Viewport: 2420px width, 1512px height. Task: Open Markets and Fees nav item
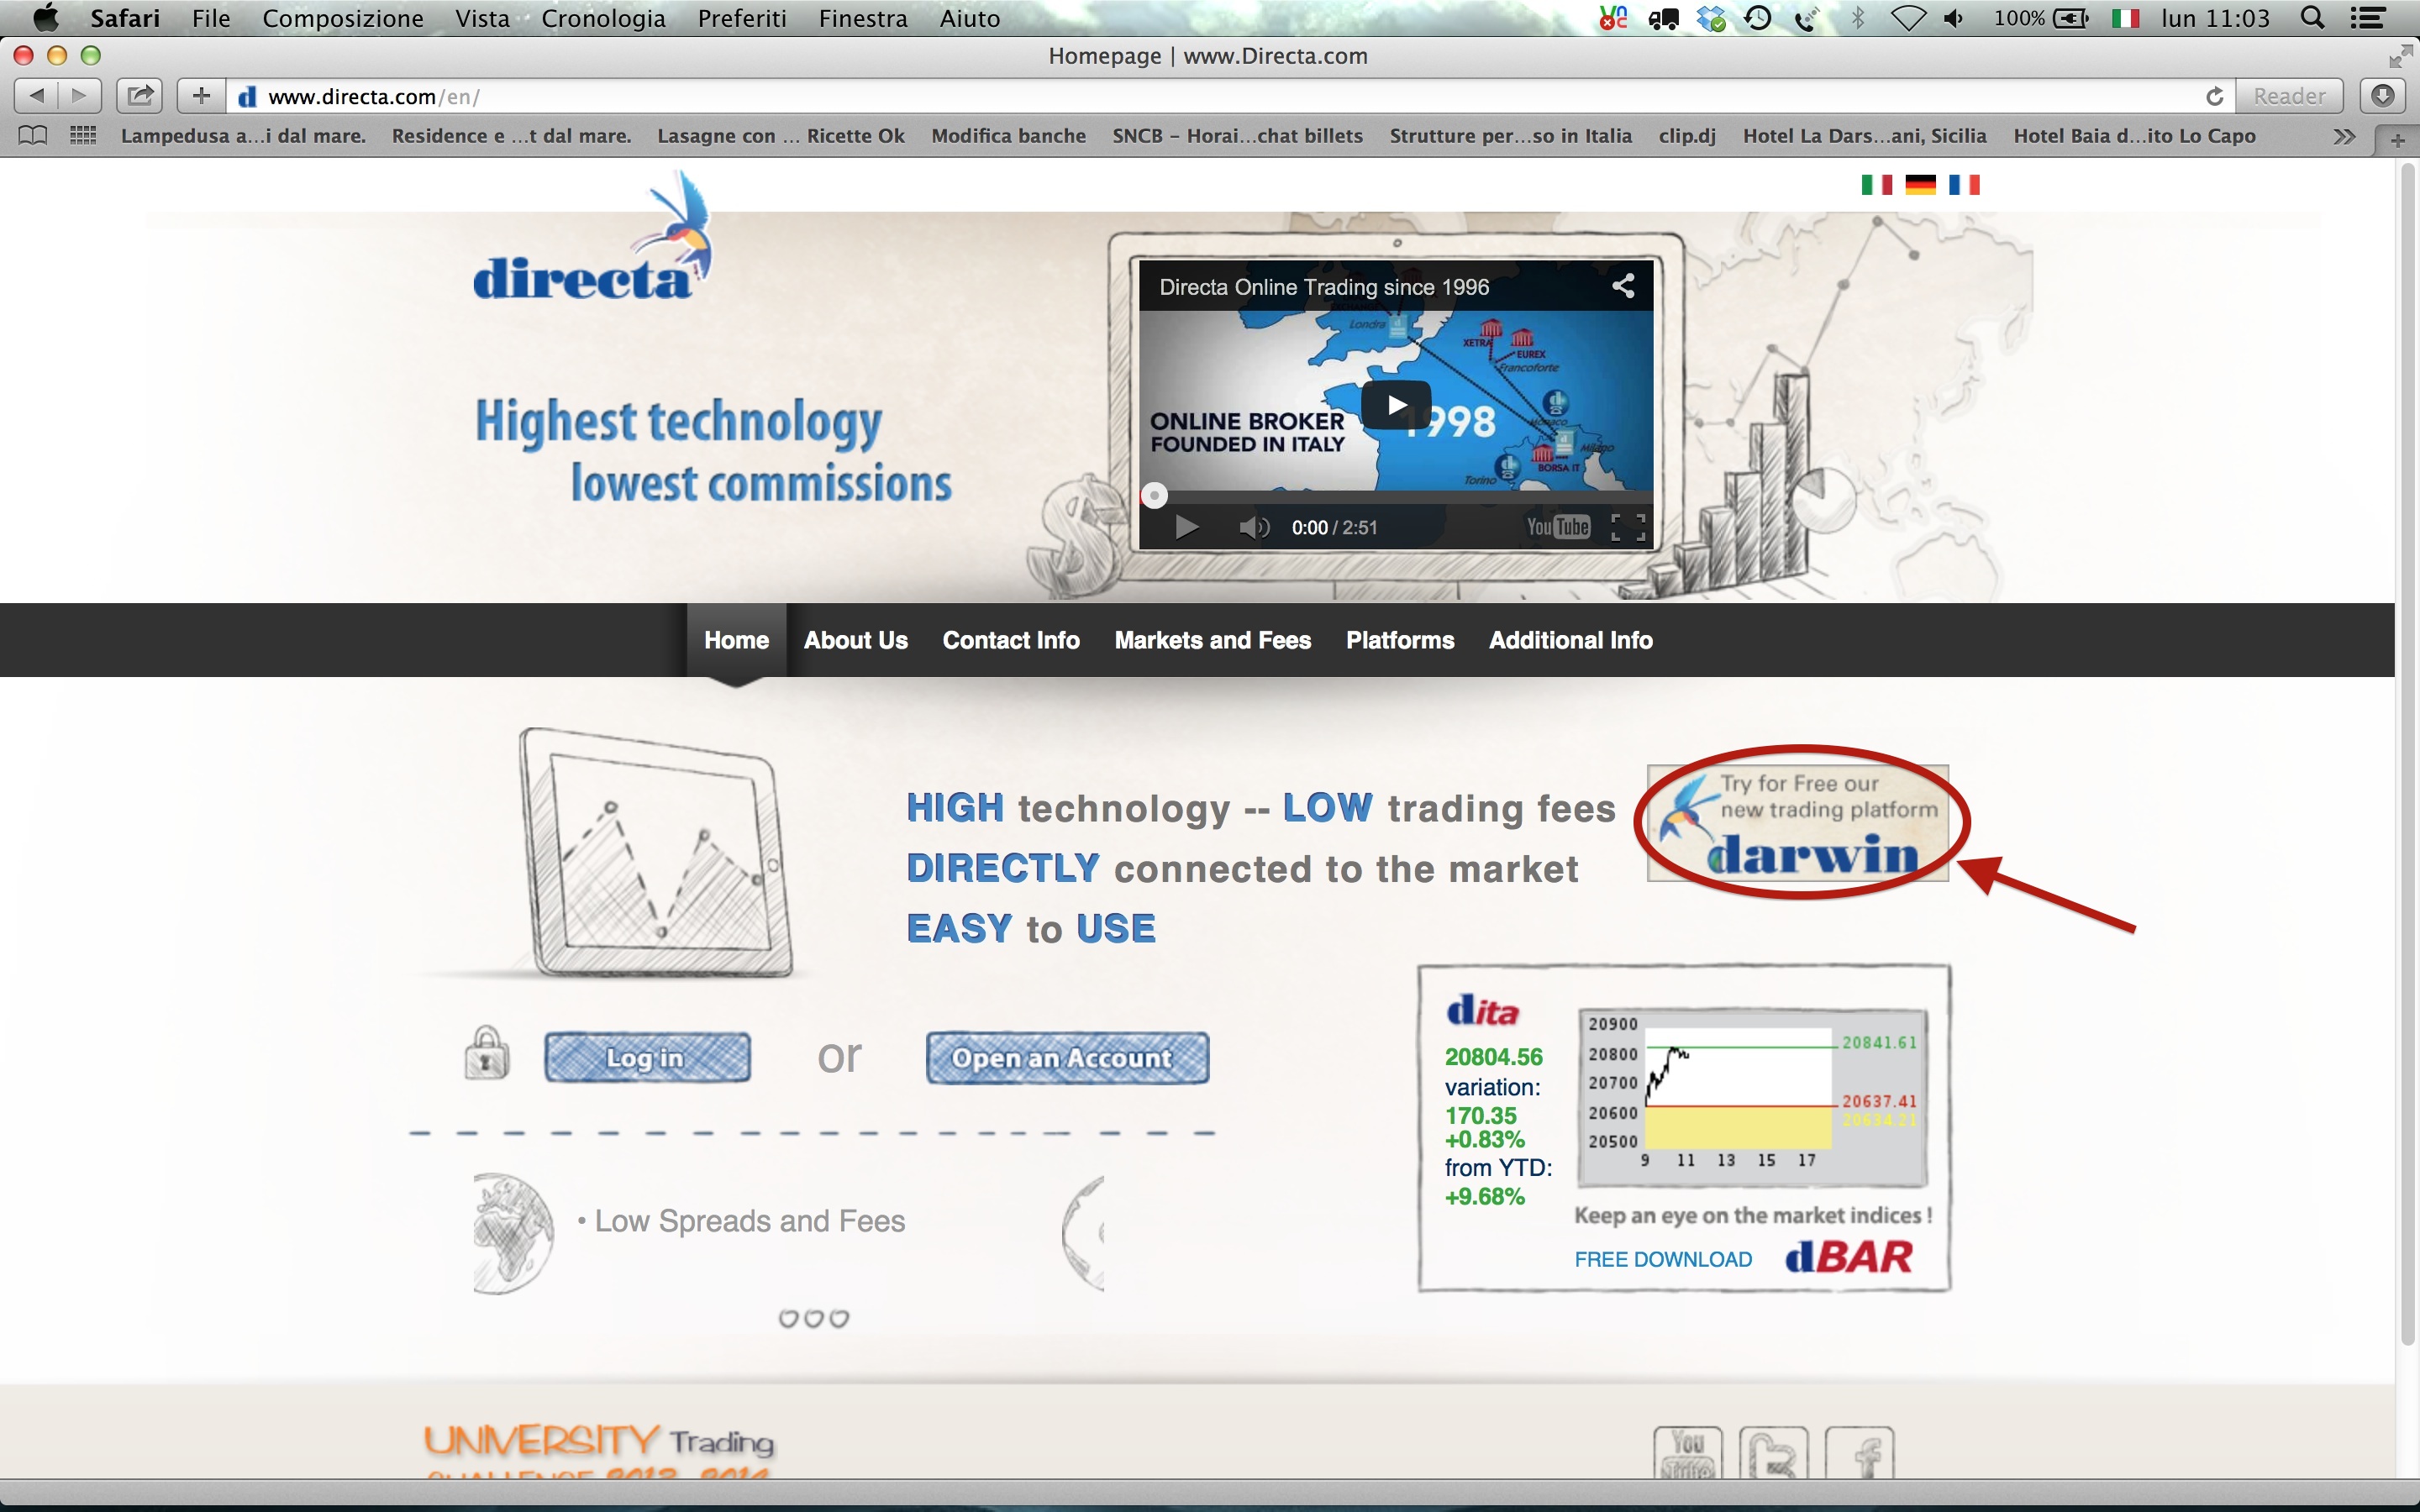tap(1213, 640)
